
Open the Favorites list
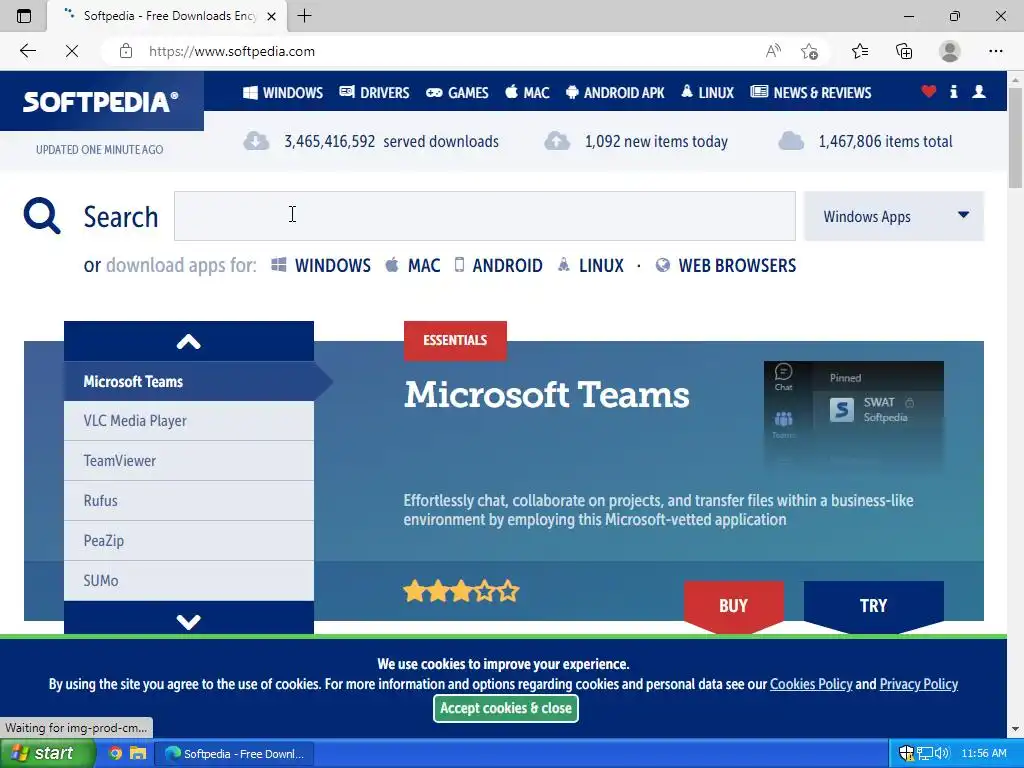(860, 51)
